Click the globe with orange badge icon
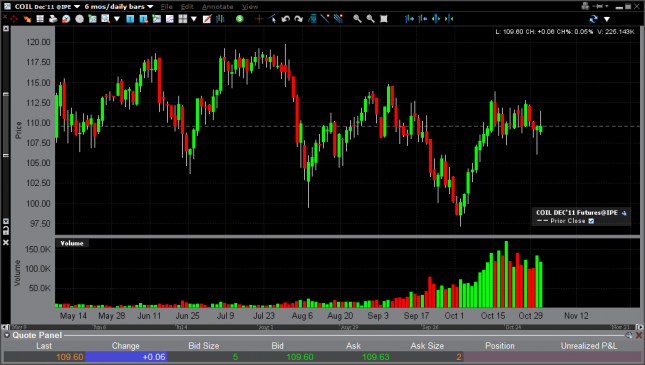The height and width of the screenshot is (365, 645). point(66,19)
